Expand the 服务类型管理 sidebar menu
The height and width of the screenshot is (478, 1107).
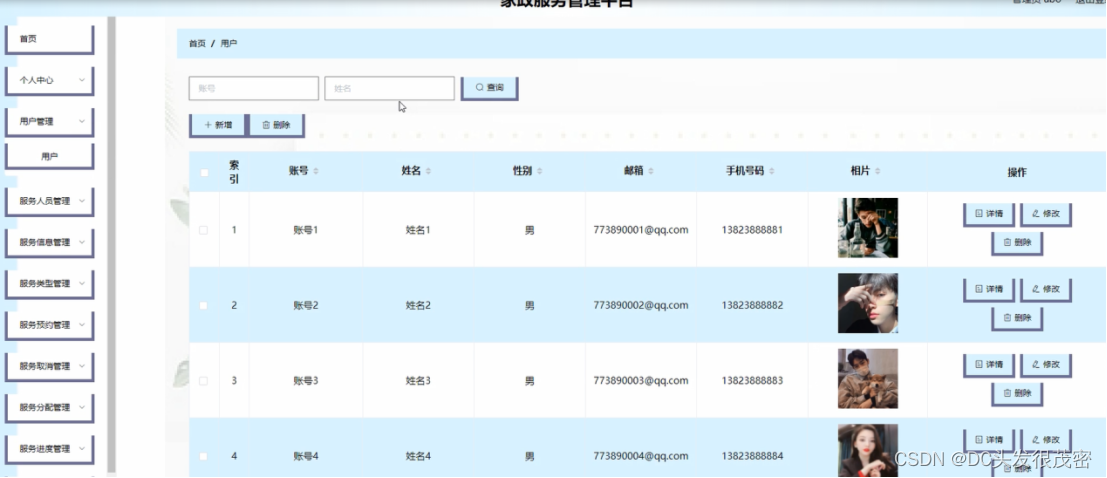[x=49, y=284]
